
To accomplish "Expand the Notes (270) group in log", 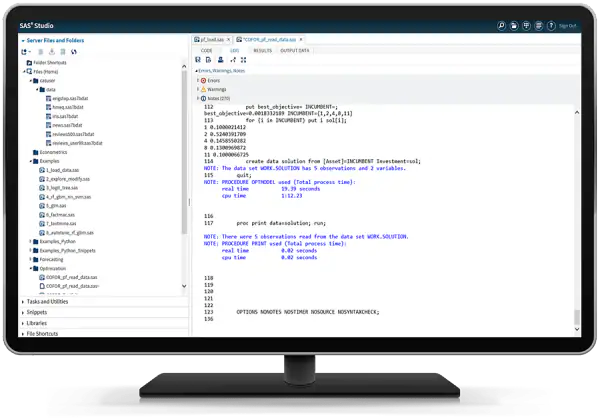I will point(198,98).
